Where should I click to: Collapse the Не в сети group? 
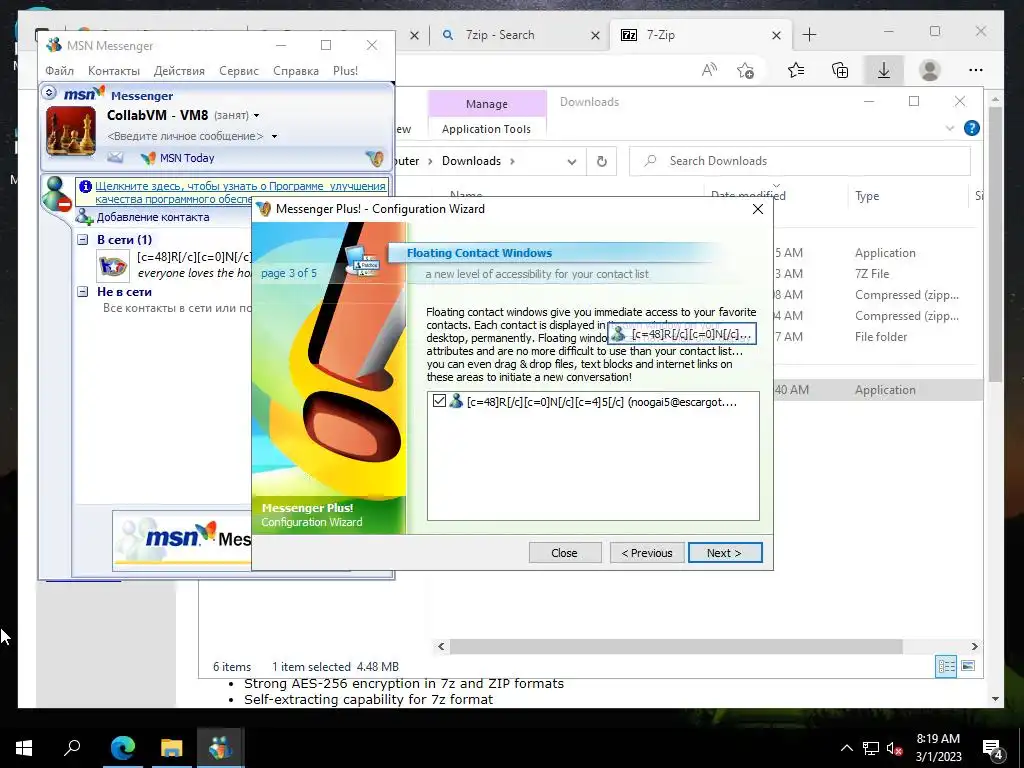pos(83,292)
